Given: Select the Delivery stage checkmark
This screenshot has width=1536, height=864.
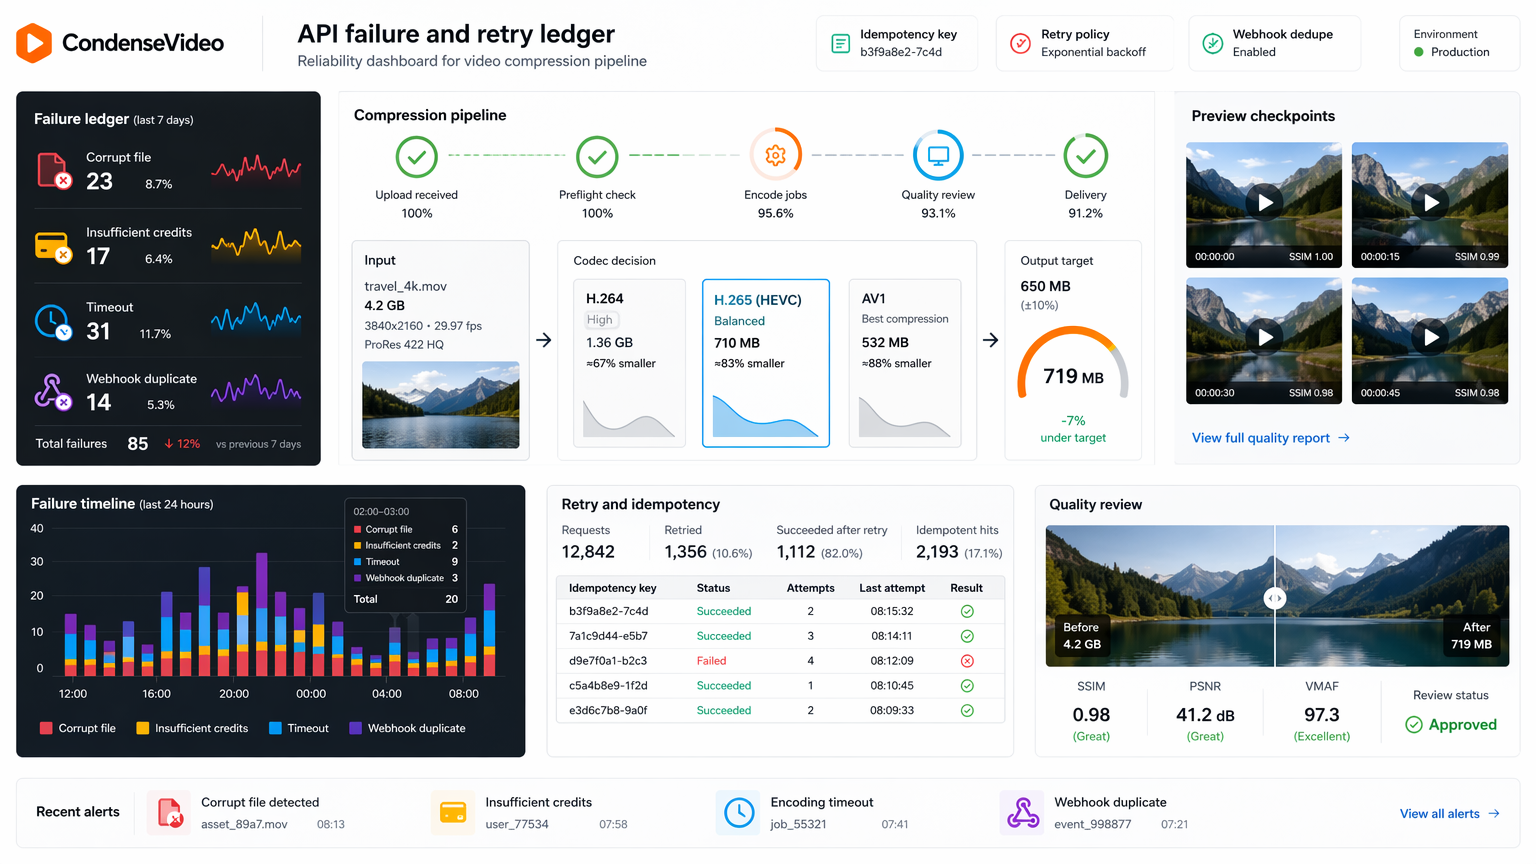Looking at the screenshot, I should pos(1085,156).
